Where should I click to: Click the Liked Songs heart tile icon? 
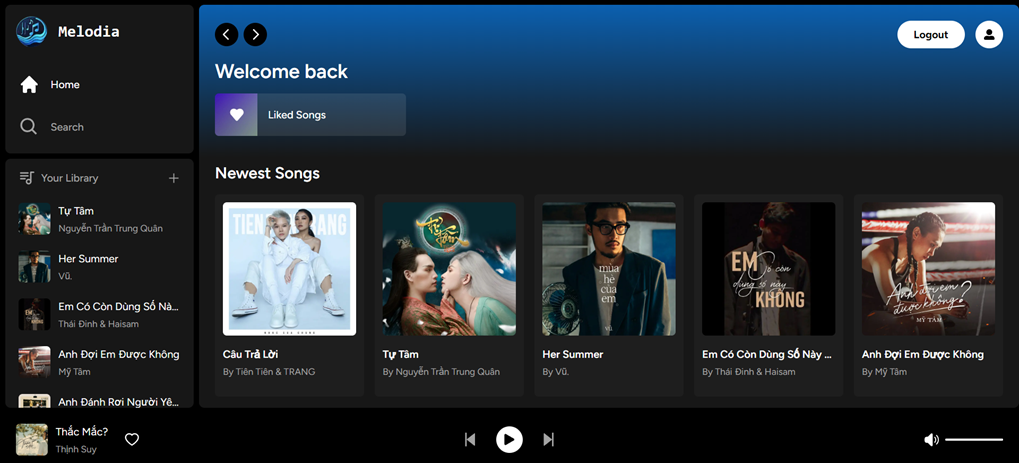tap(237, 114)
